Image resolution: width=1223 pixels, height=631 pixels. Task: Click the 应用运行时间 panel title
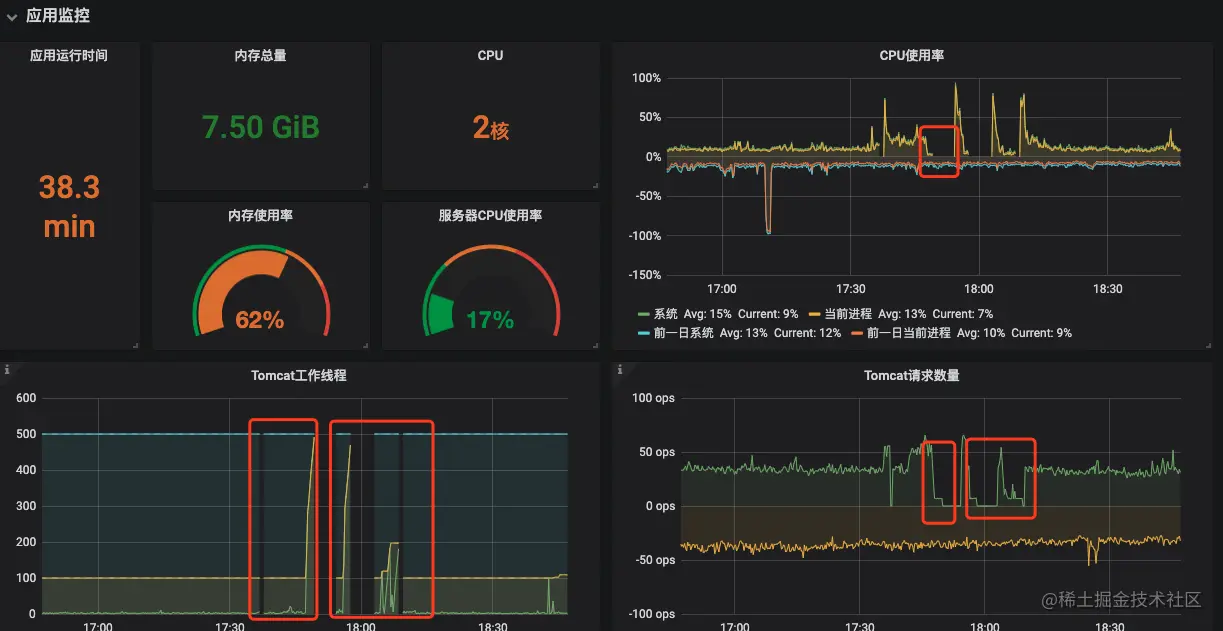click(69, 56)
